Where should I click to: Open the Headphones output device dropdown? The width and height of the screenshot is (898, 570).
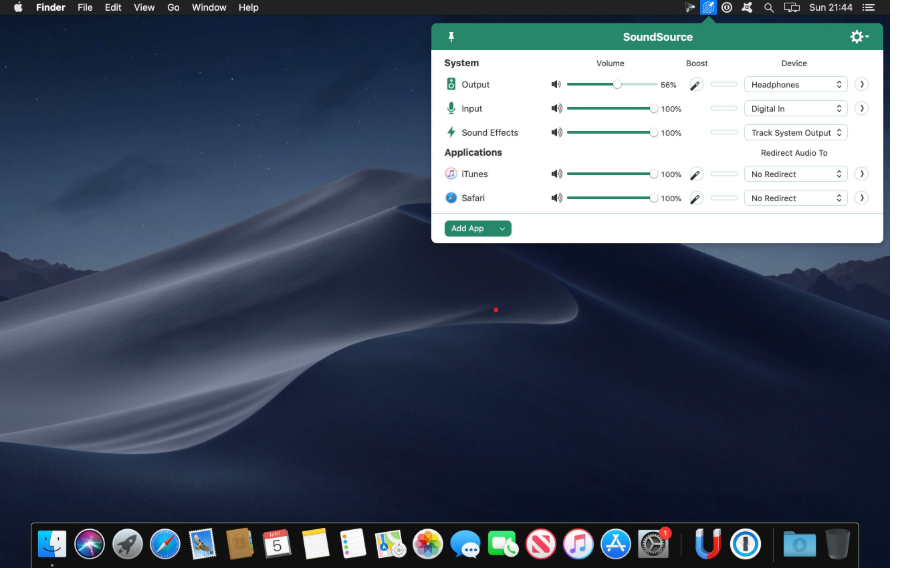[795, 85]
